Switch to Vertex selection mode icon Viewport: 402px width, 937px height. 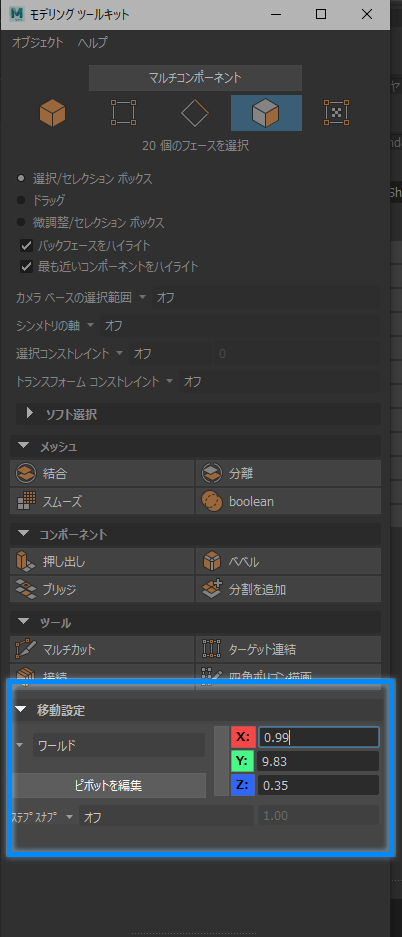click(x=124, y=113)
